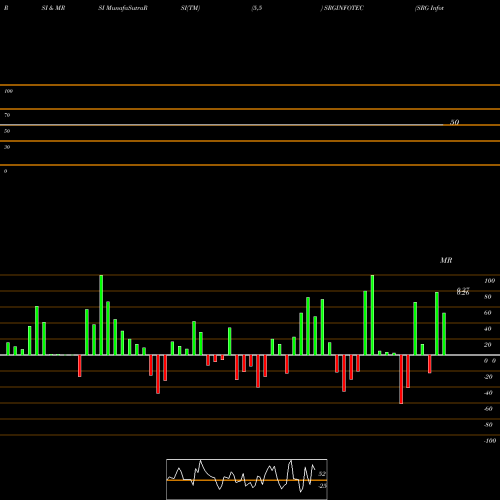Click the 'SI & MR' header text
This screenshot has height=500, width=500.
[x=53, y=8]
